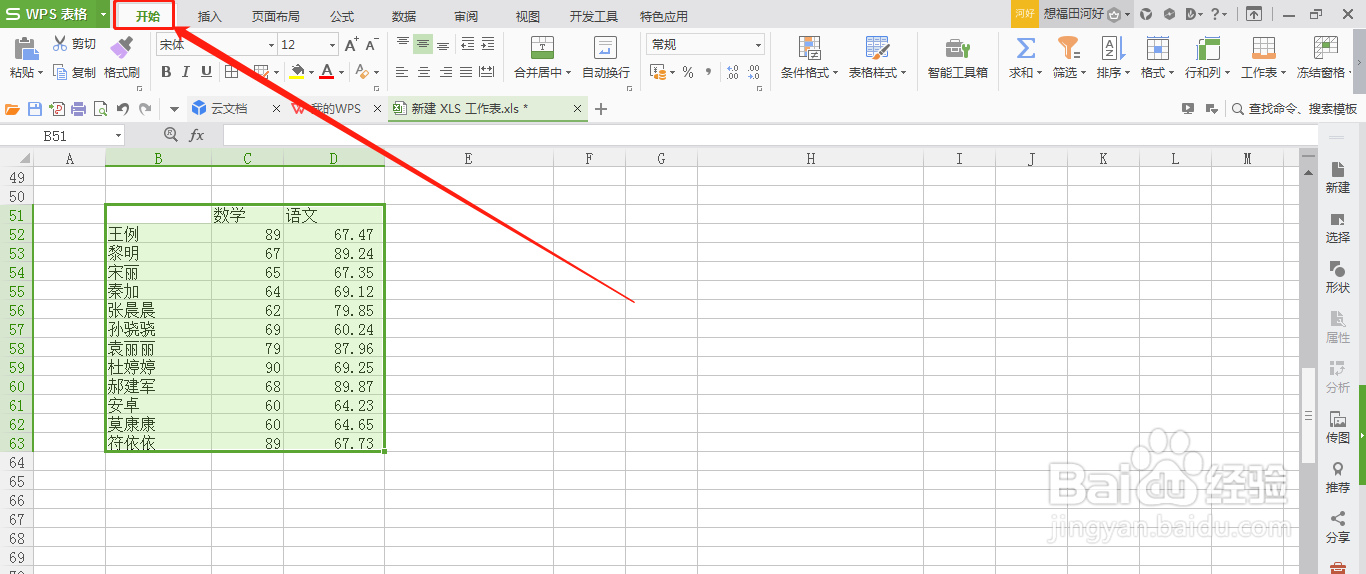
Task: Switch to the View (视图) tab
Action: pyautogui.click(x=528, y=16)
